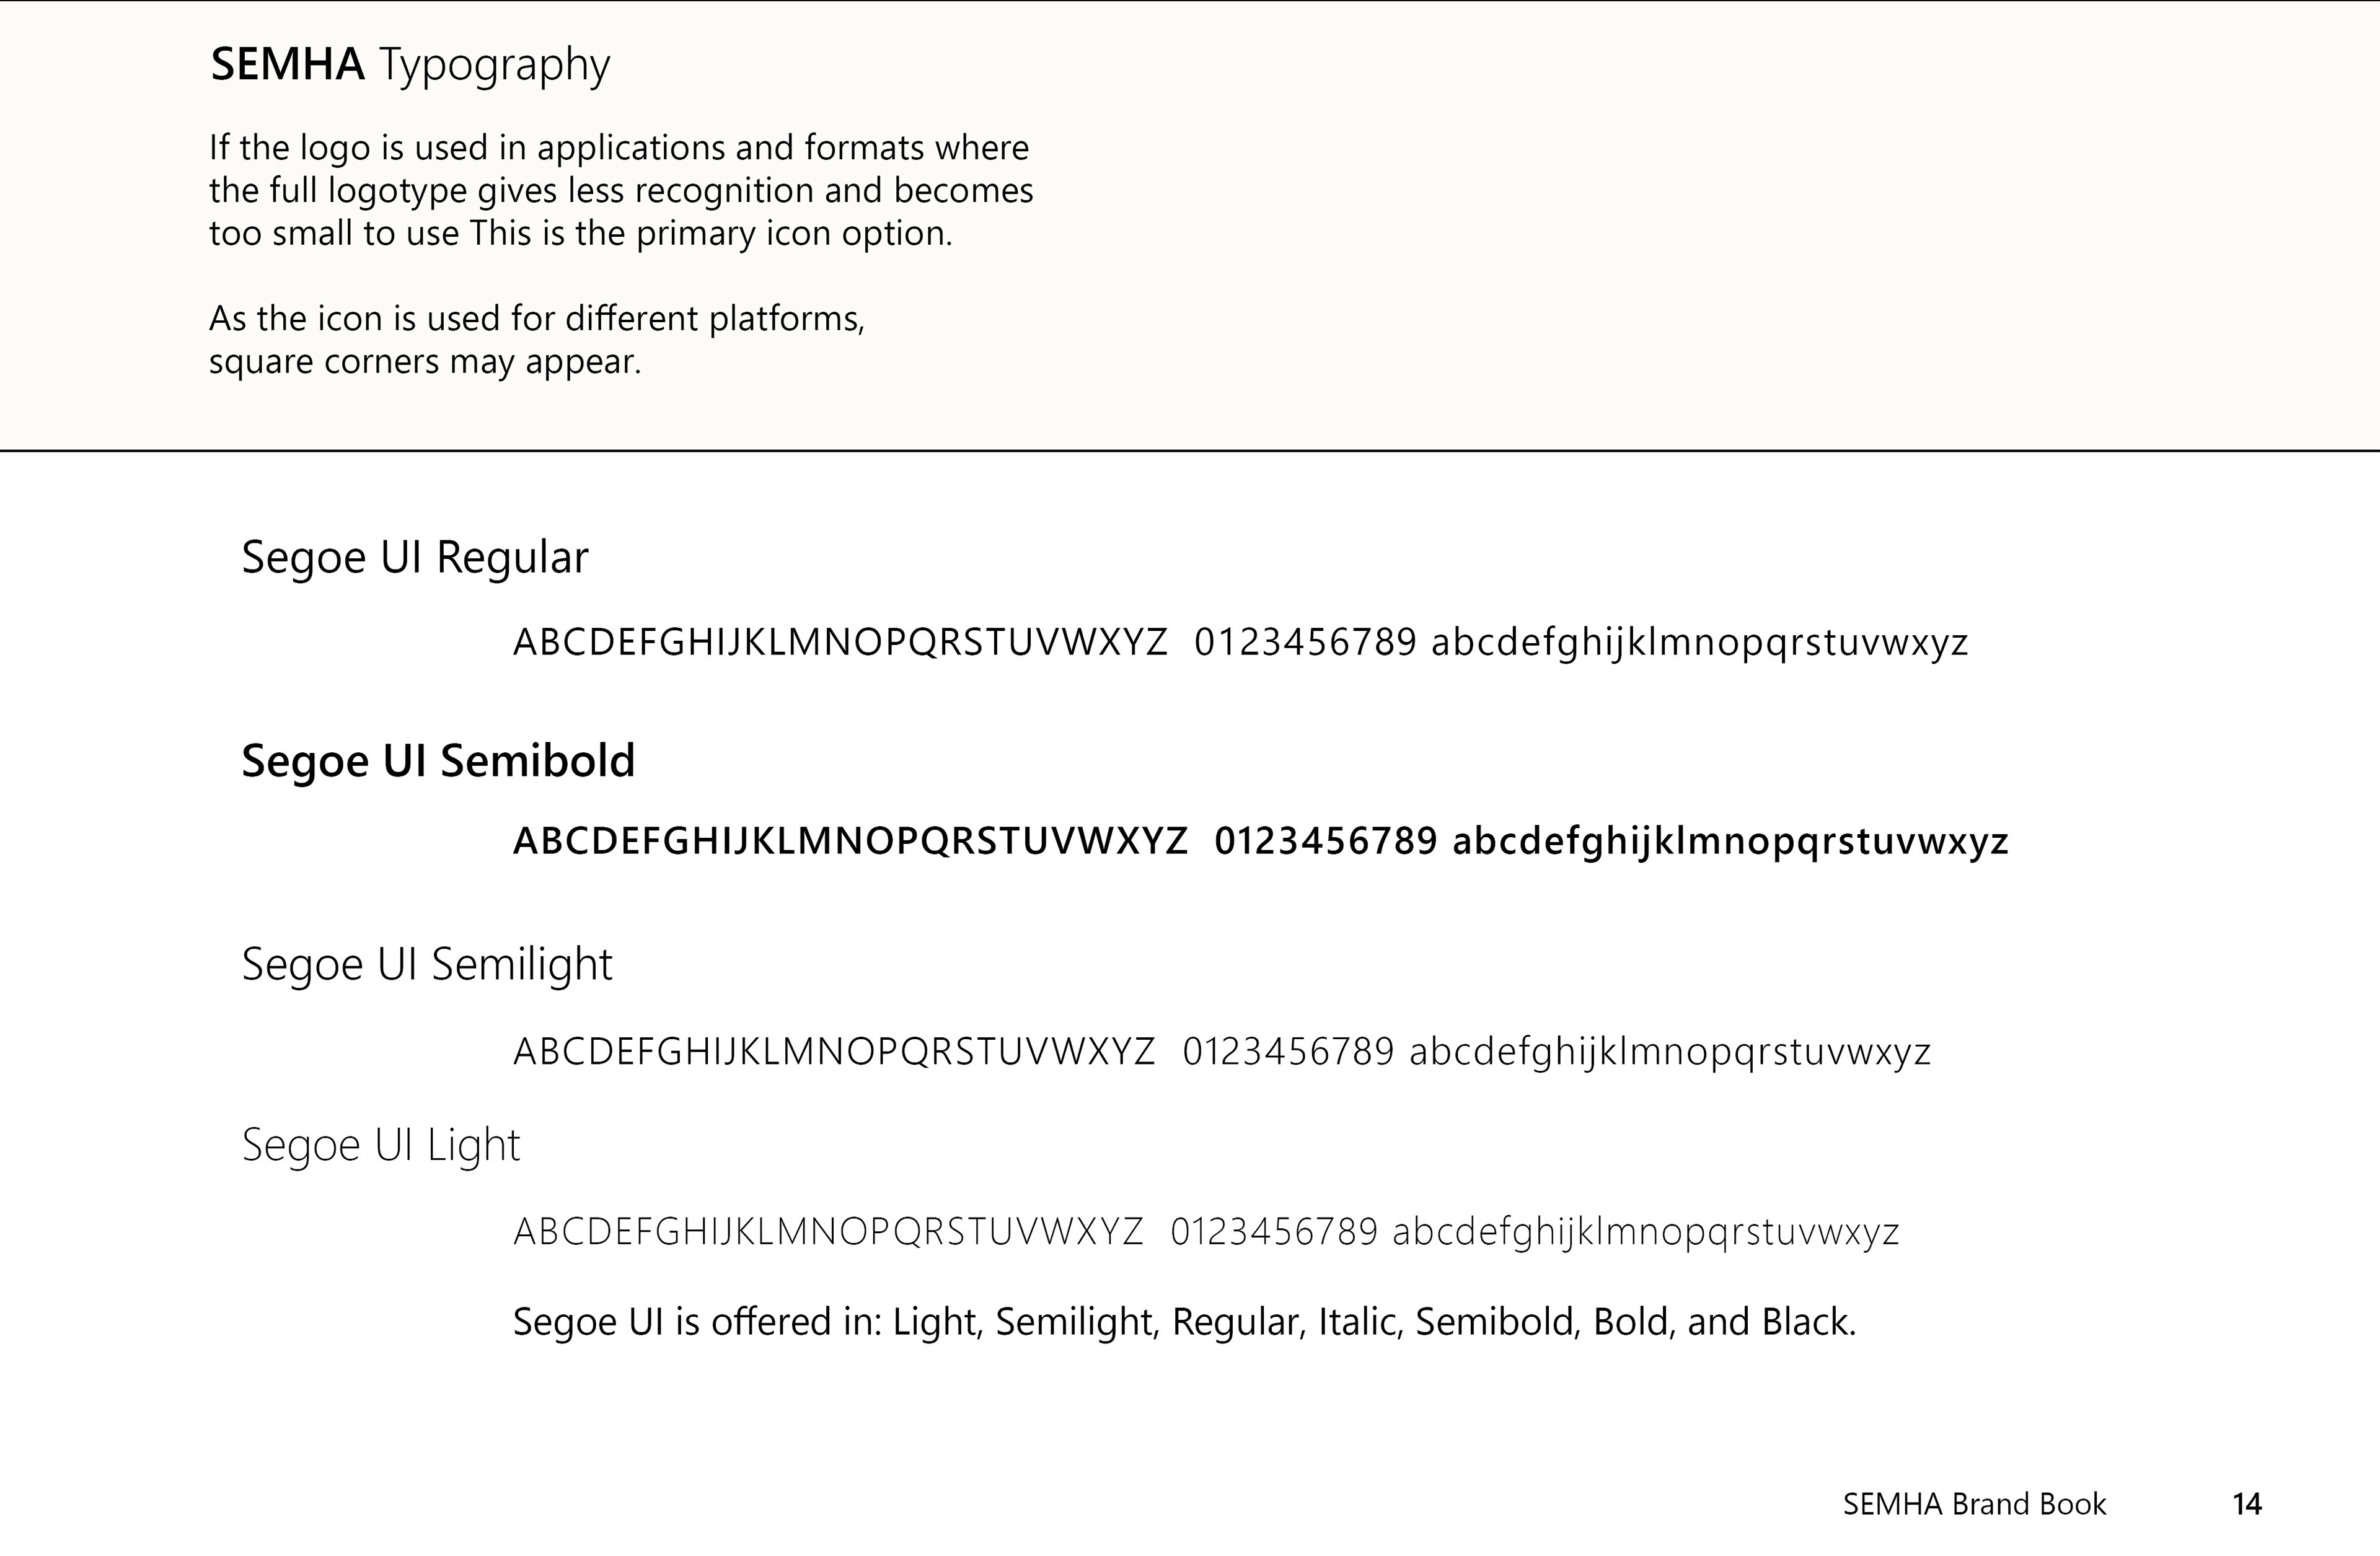The width and height of the screenshot is (2380, 1556).
Task: Click the bold "SEMHA" word in the title
Action: pos(287,65)
